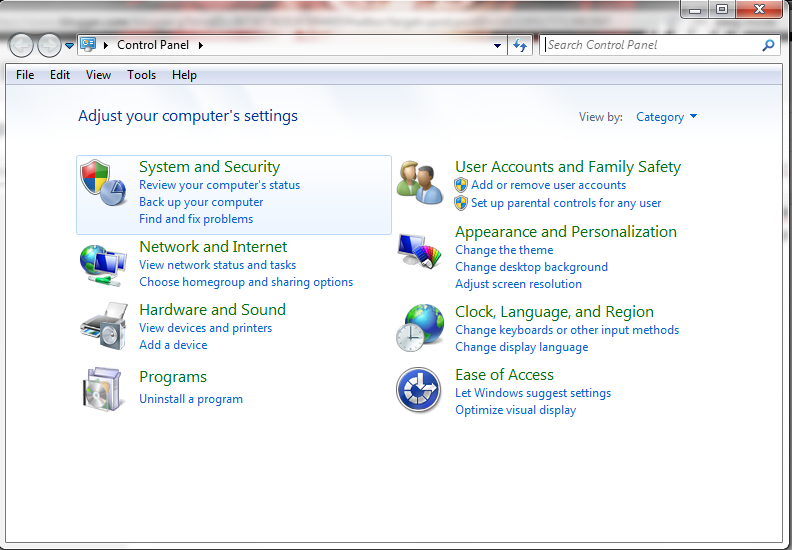
Task: Click the Forward navigation arrow button
Action: click(49, 45)
